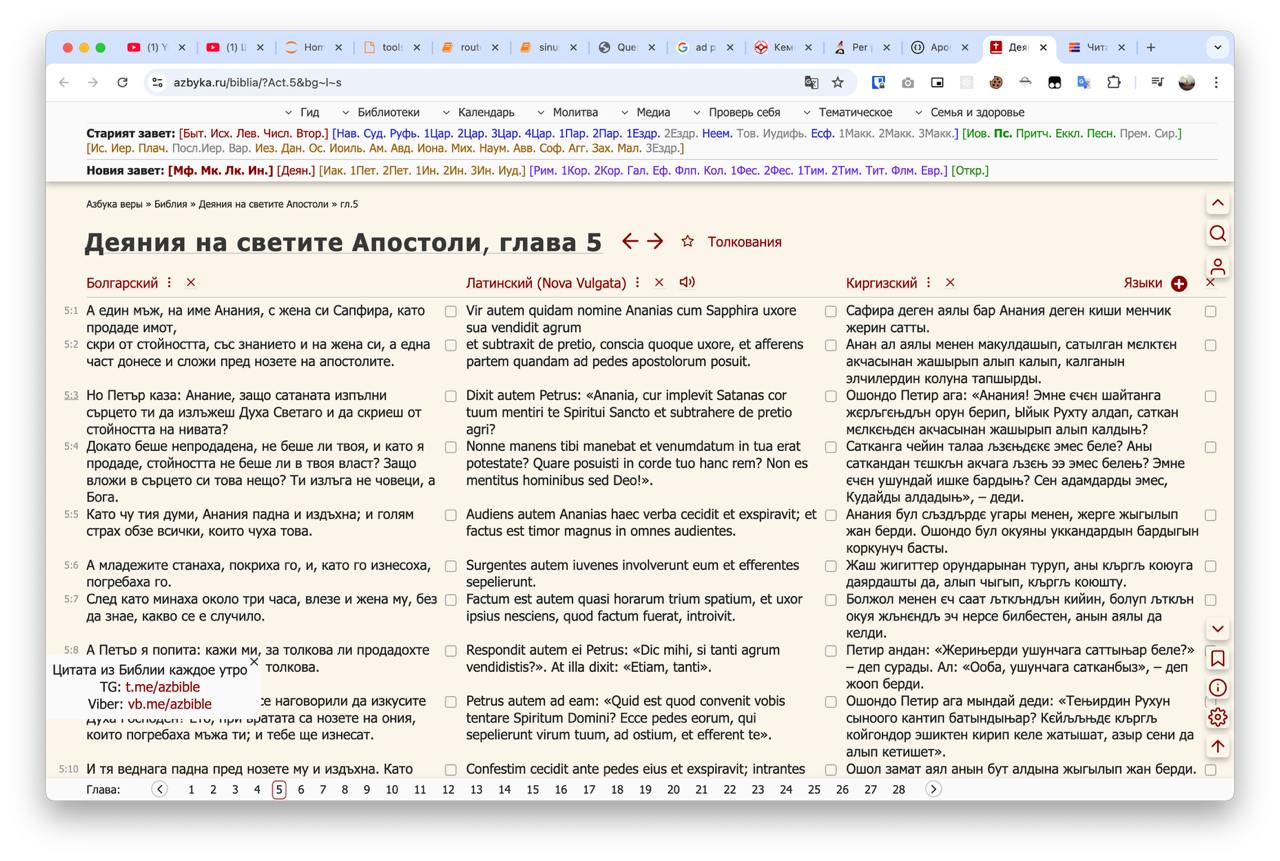This screenshot has height=861, width=1280.
Task: Open the Толкования link
Action: pyautogui.click(x=745, y=242)
